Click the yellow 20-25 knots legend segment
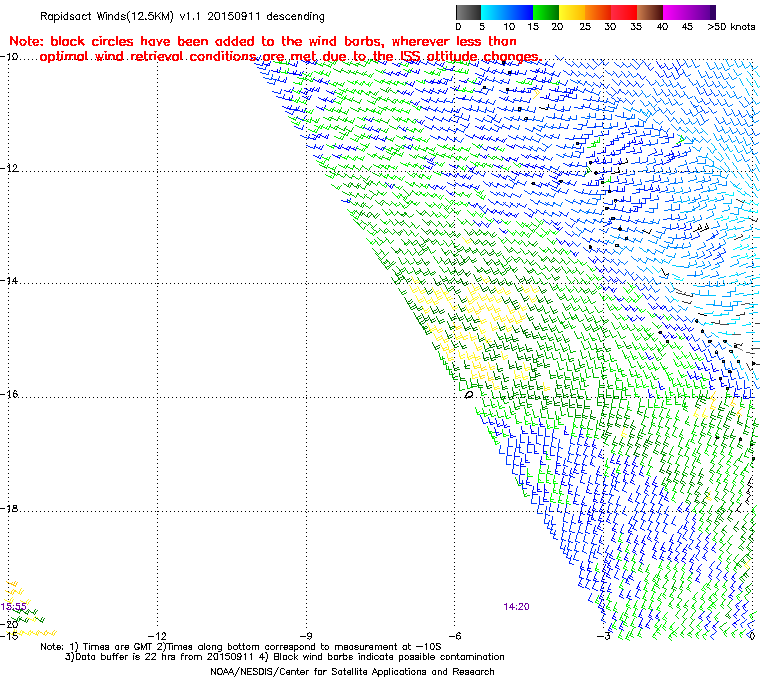The width and height of the screenshot is (760, 688). (572, 12)
